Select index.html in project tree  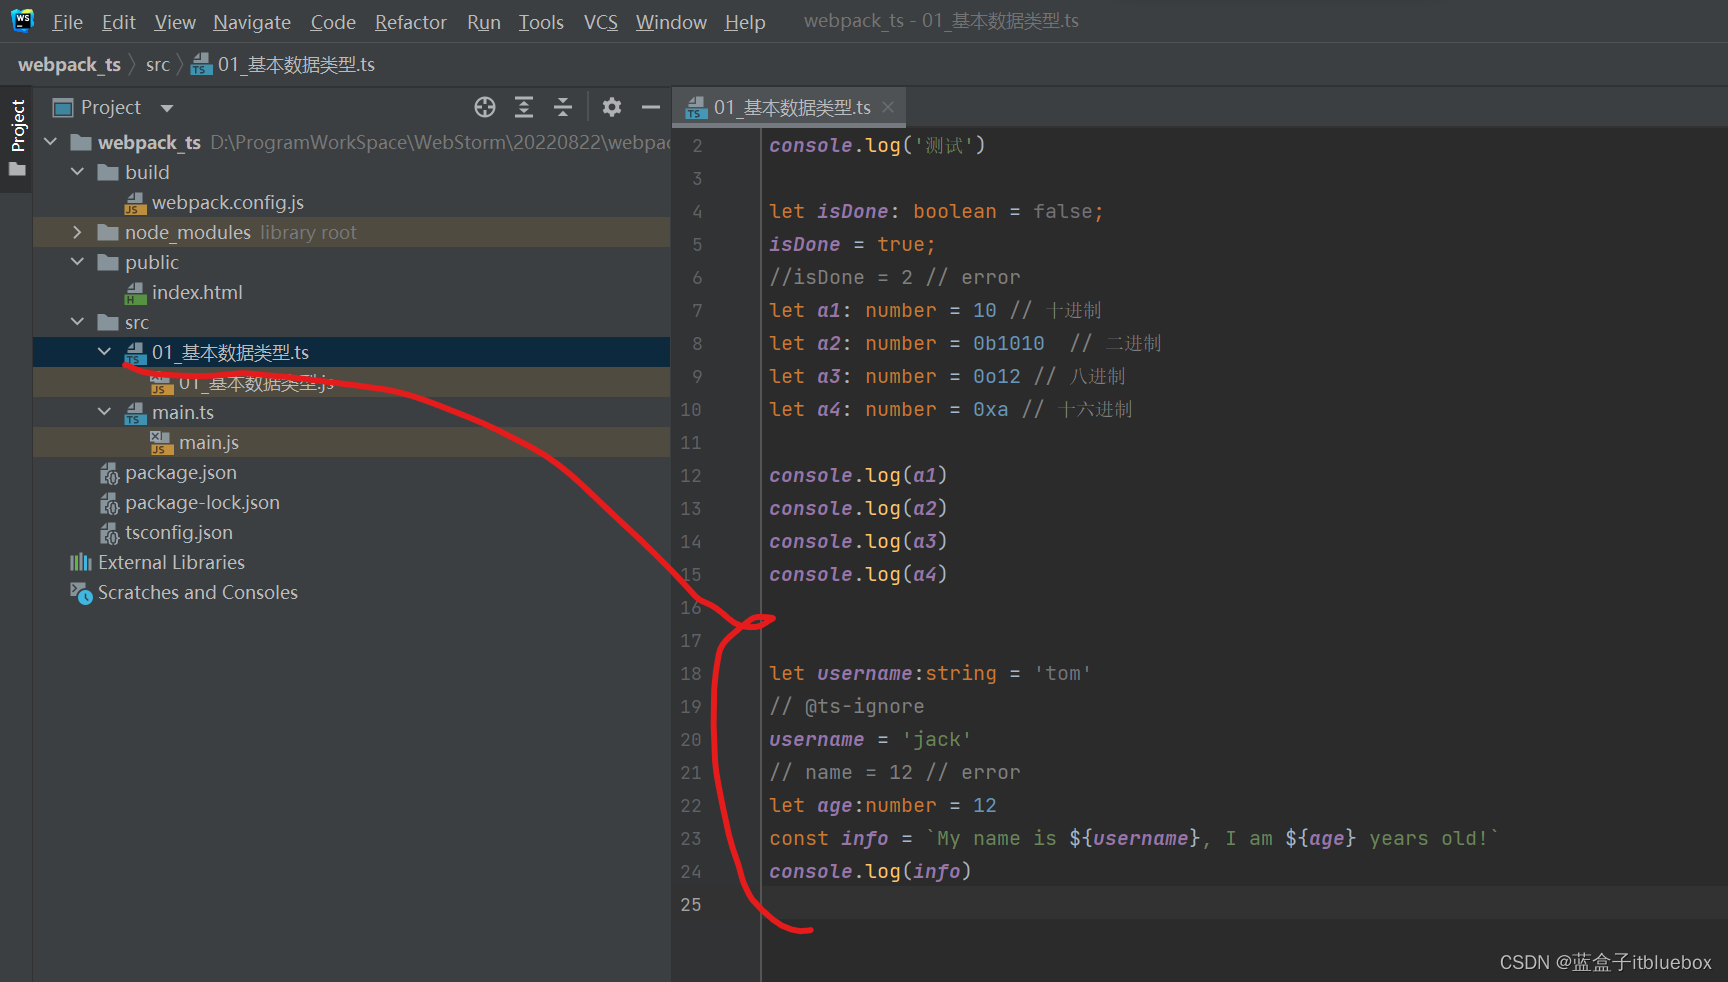pos(197,293)
